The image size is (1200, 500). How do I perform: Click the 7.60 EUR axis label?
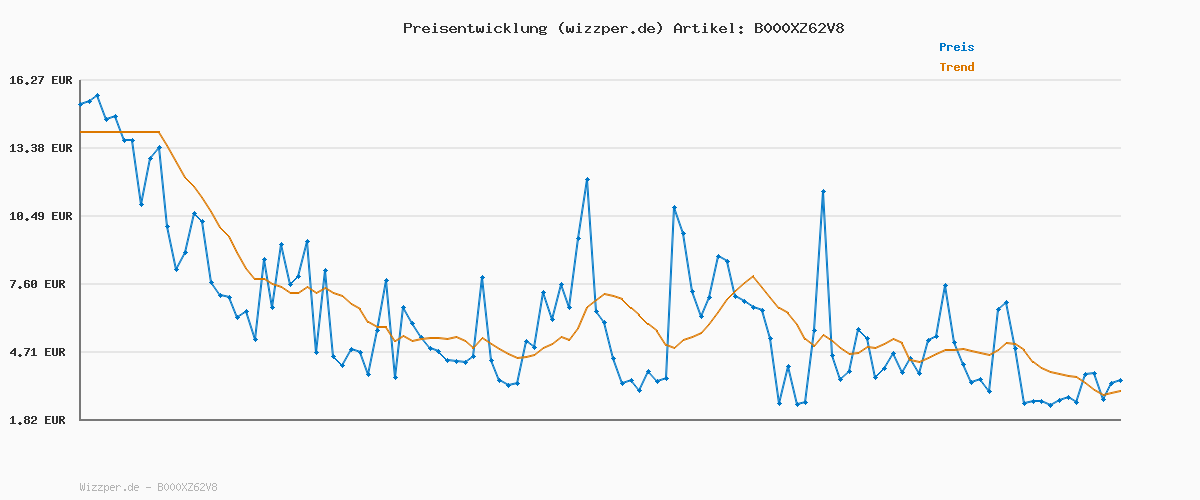pyautogui.click(x=40, y=284)
